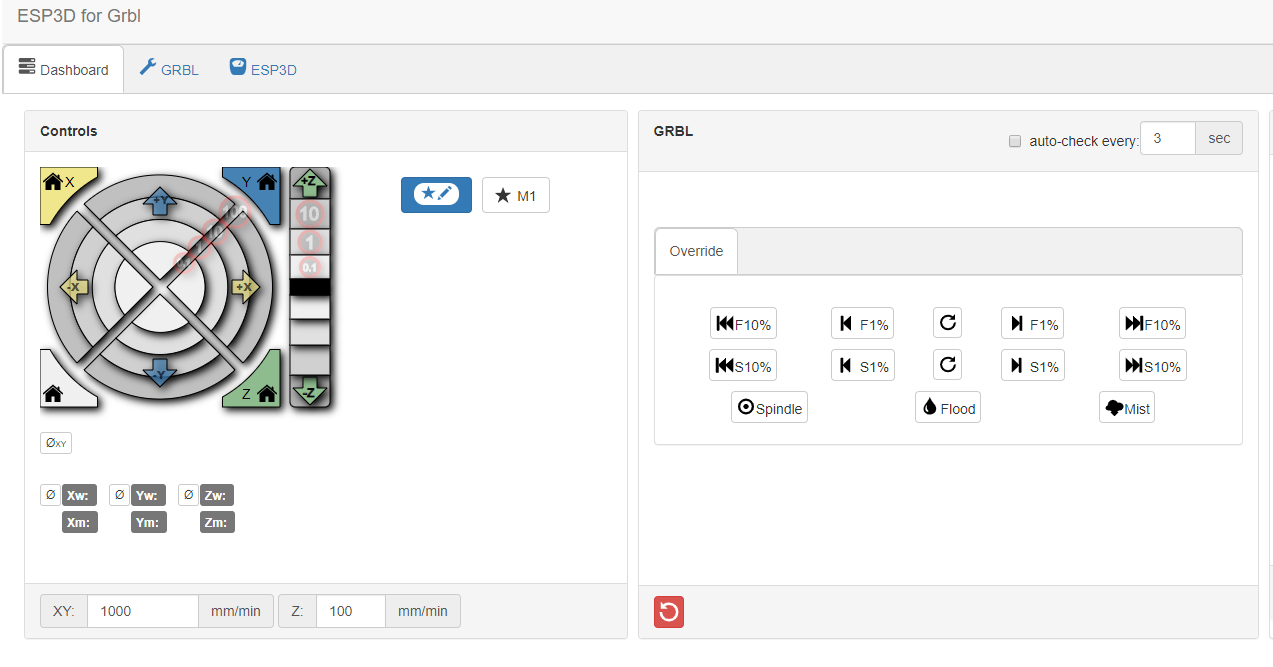Toggle Flood coolant
1273x667 pixels.
(947, 407)
